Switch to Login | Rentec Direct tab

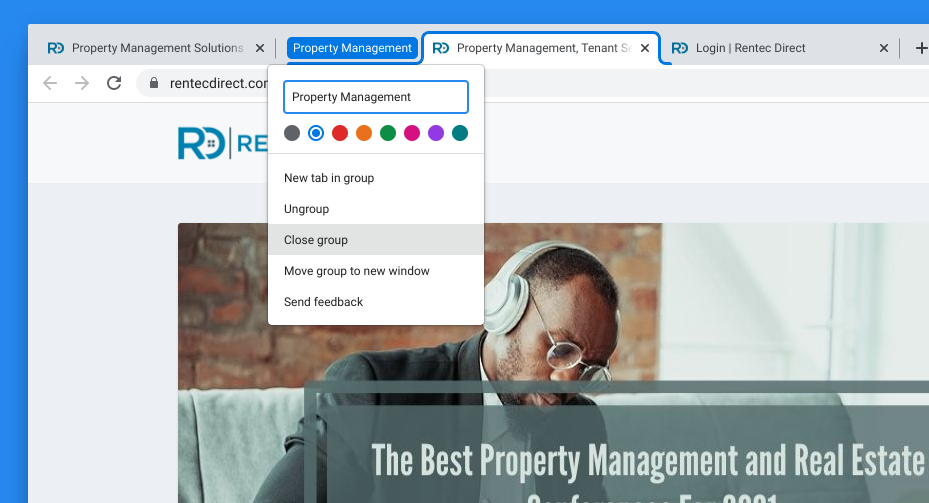[x=760, y=48]
